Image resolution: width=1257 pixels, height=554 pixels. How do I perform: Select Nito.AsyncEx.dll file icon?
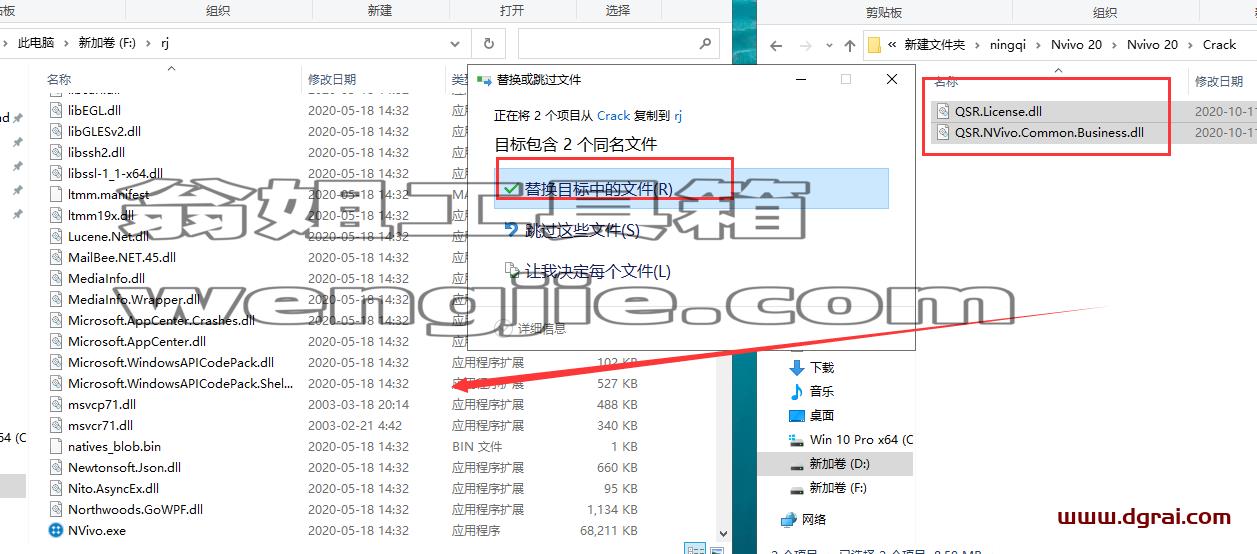pyautogui.click(x=58, y=488)
